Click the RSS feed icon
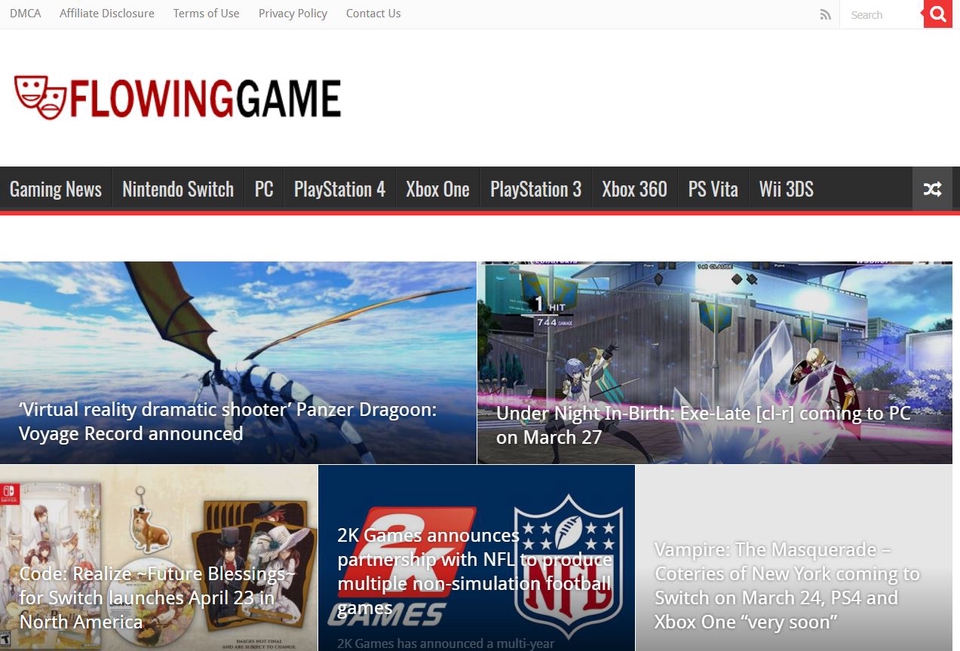This screenshot has height=651, width=960. point(825,15)
